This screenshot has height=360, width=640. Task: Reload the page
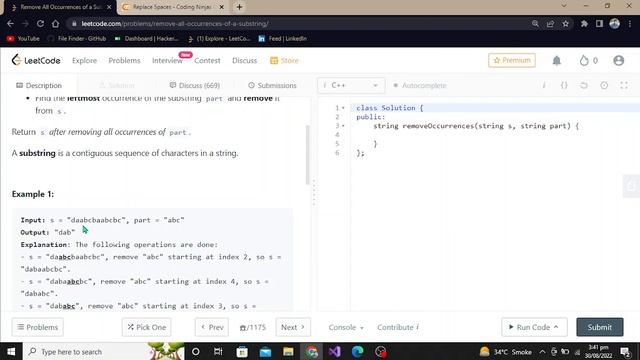[x=40, y=24]
